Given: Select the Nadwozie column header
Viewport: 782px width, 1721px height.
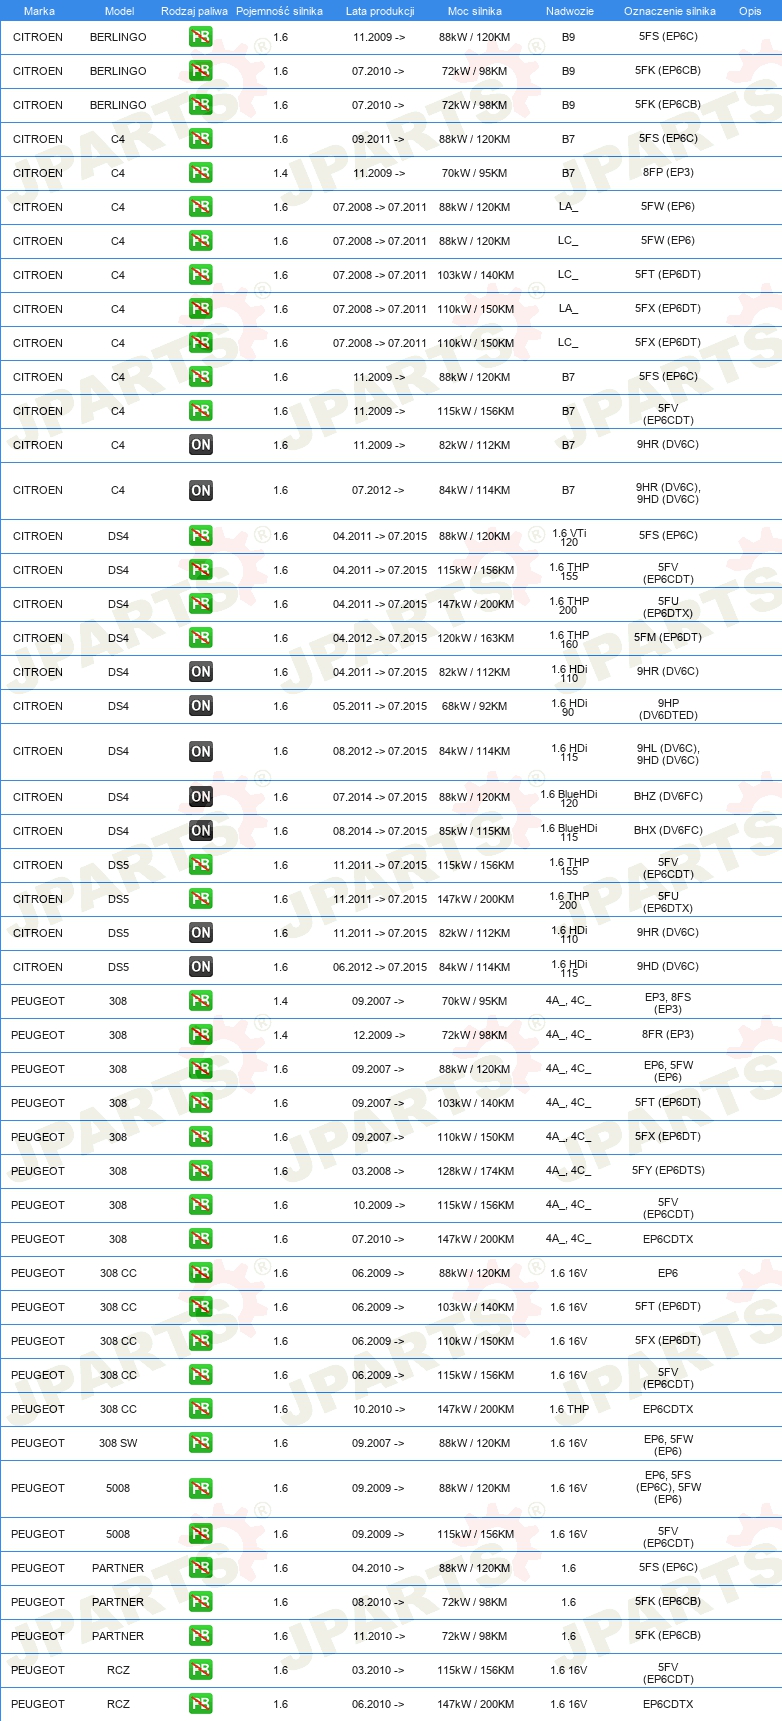Looking at the screenshot, I should click(x=570, y=11).
